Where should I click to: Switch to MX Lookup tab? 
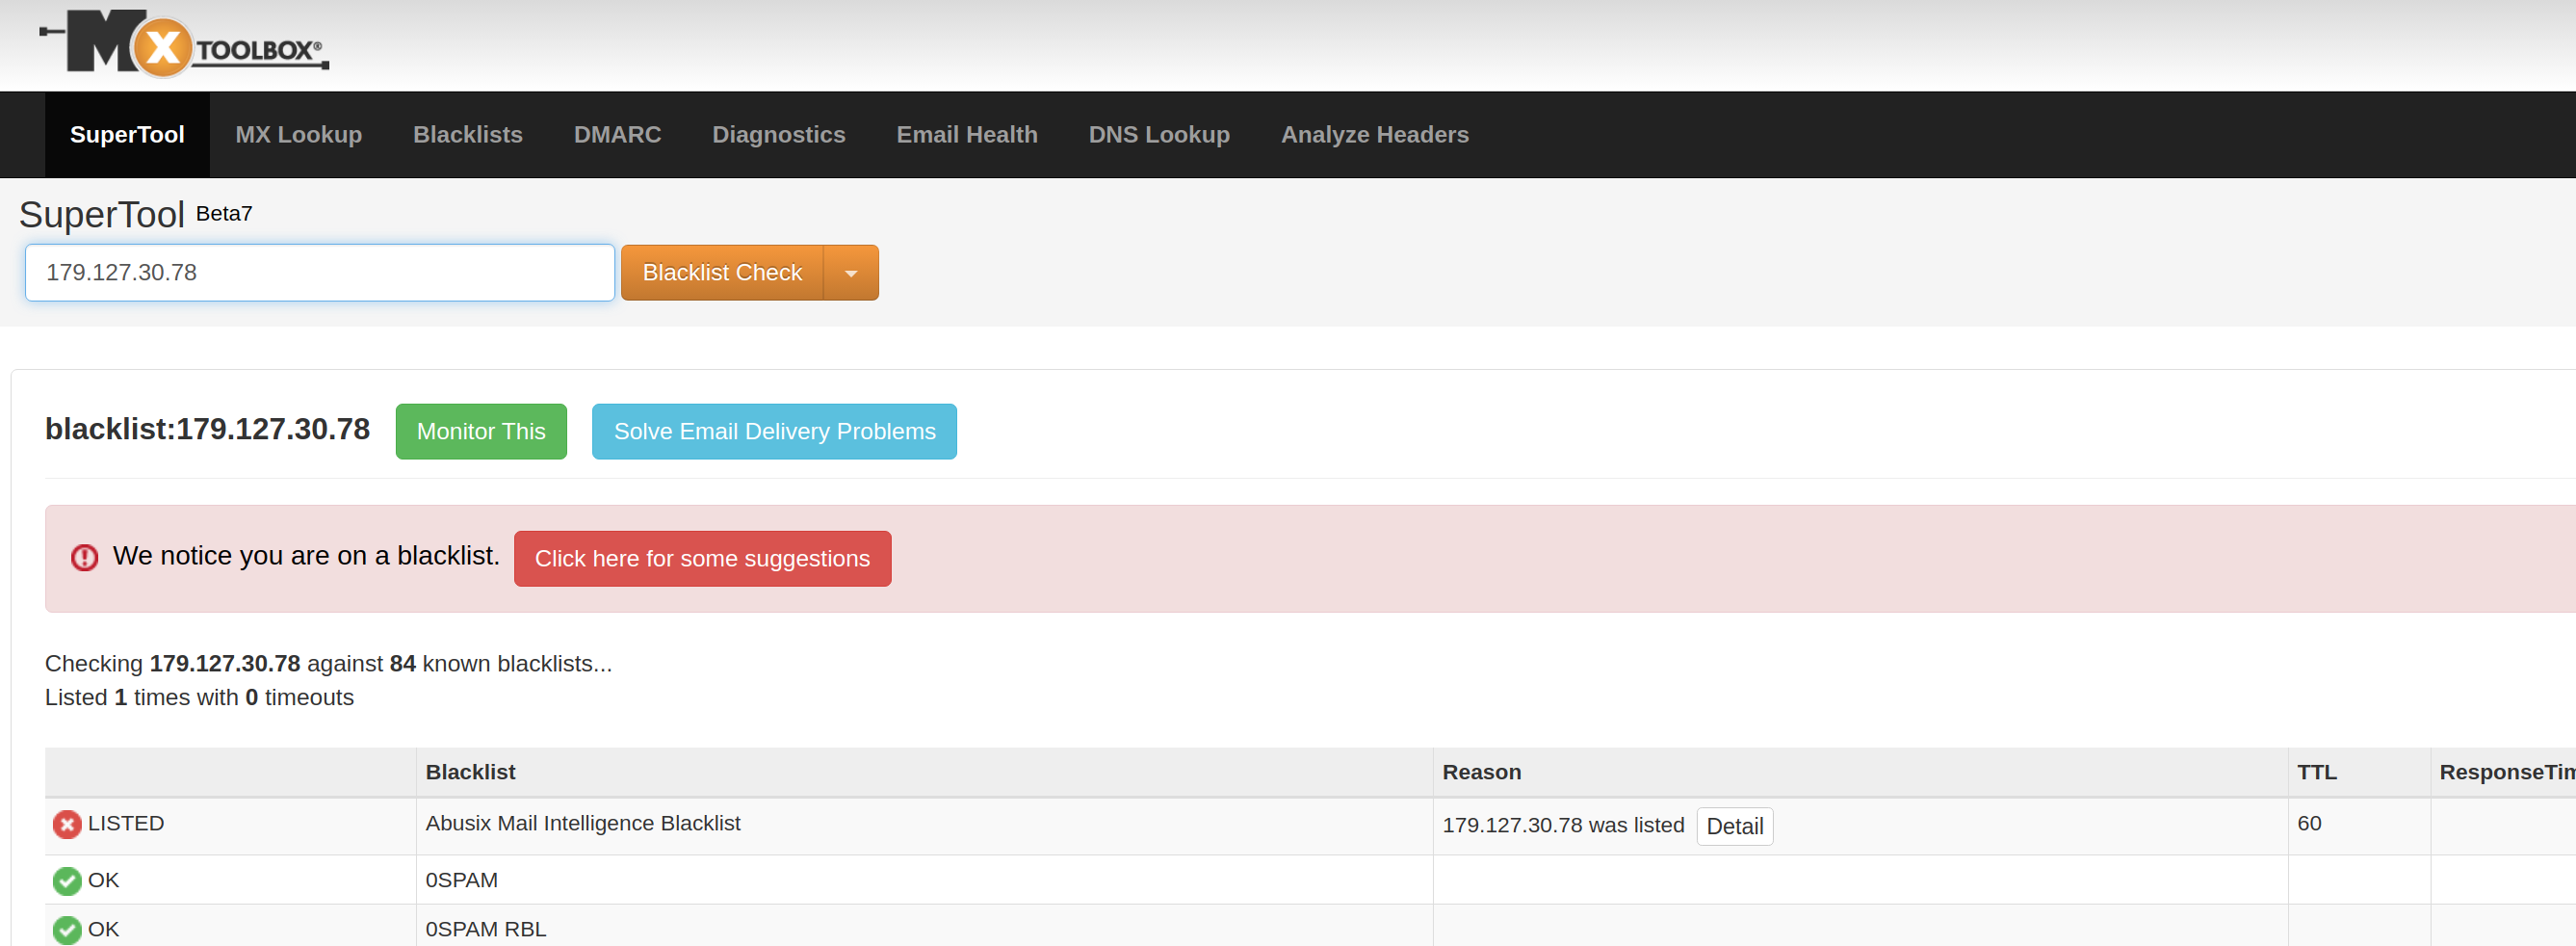tap(299, 135)
